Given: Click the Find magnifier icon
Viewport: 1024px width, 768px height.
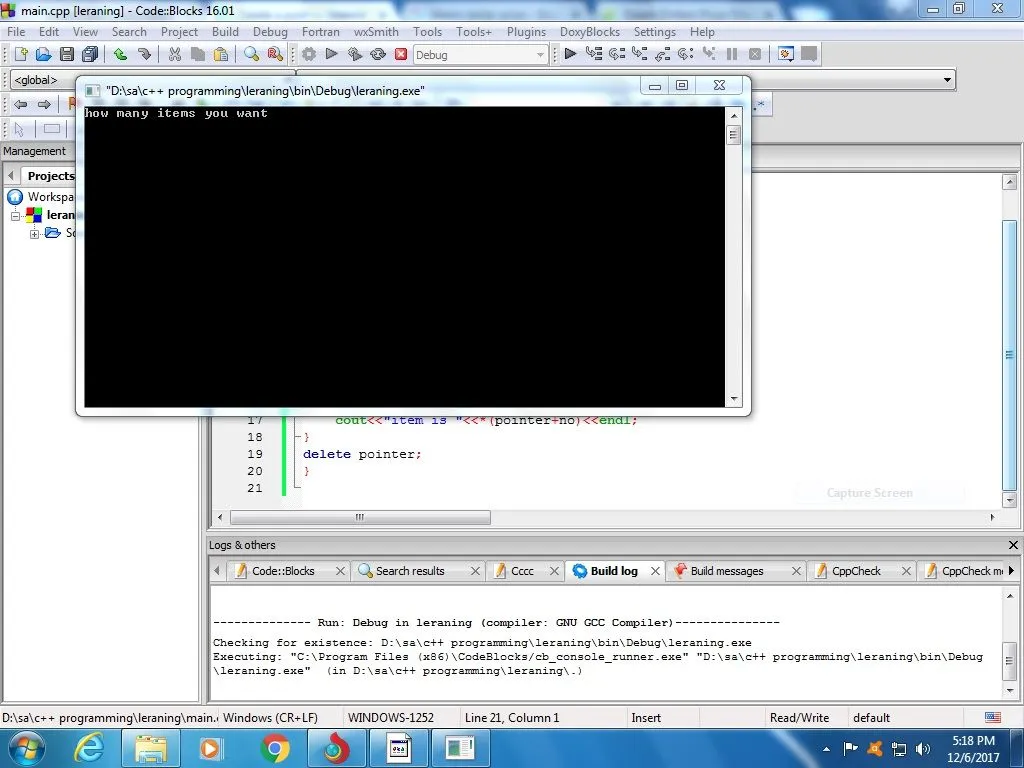Looking at the screenshot, I should [251, 54].
